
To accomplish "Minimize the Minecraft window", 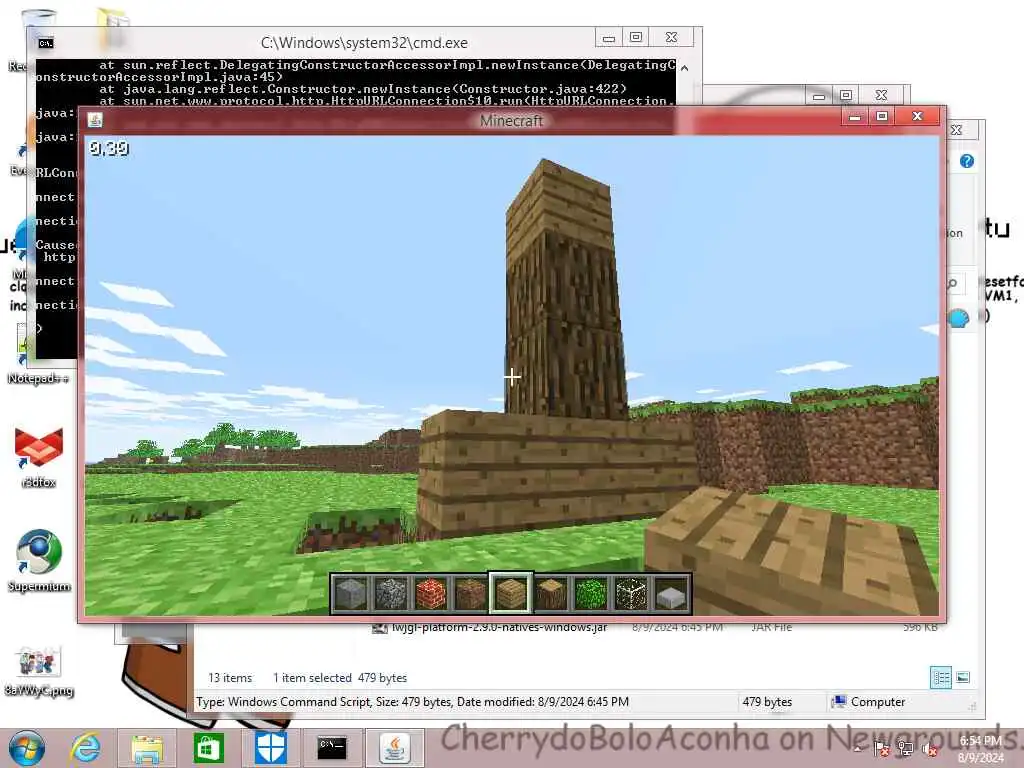I will [854, 117].
